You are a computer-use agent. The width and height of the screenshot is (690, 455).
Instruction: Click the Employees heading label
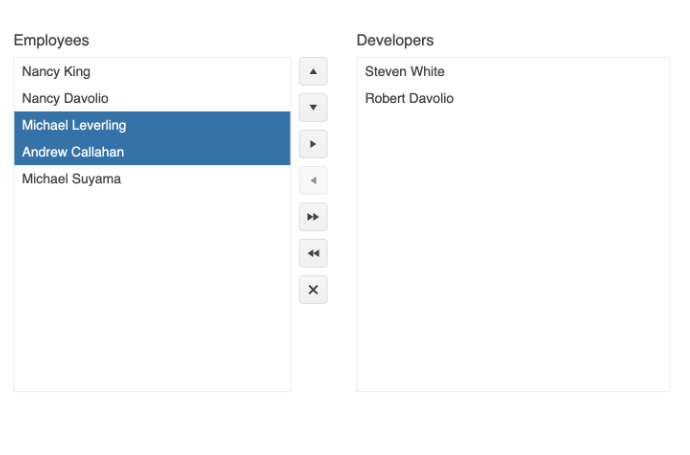51,41
